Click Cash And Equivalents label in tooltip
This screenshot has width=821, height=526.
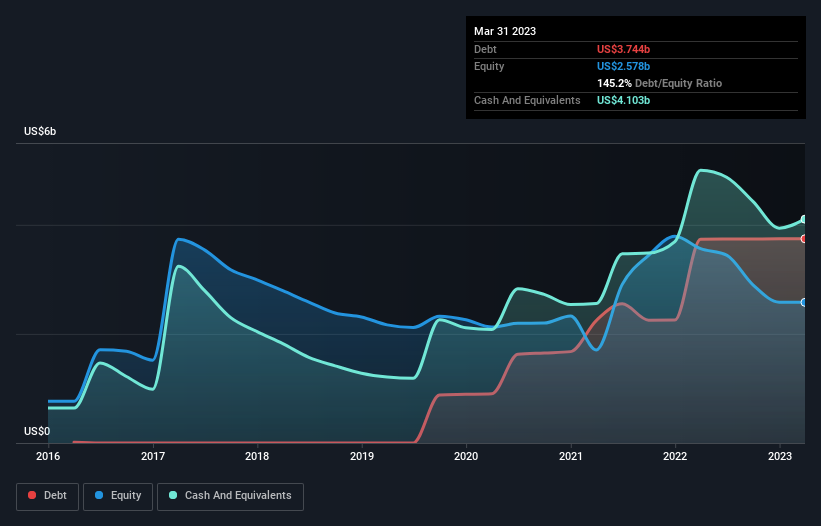tap(527, 100)
